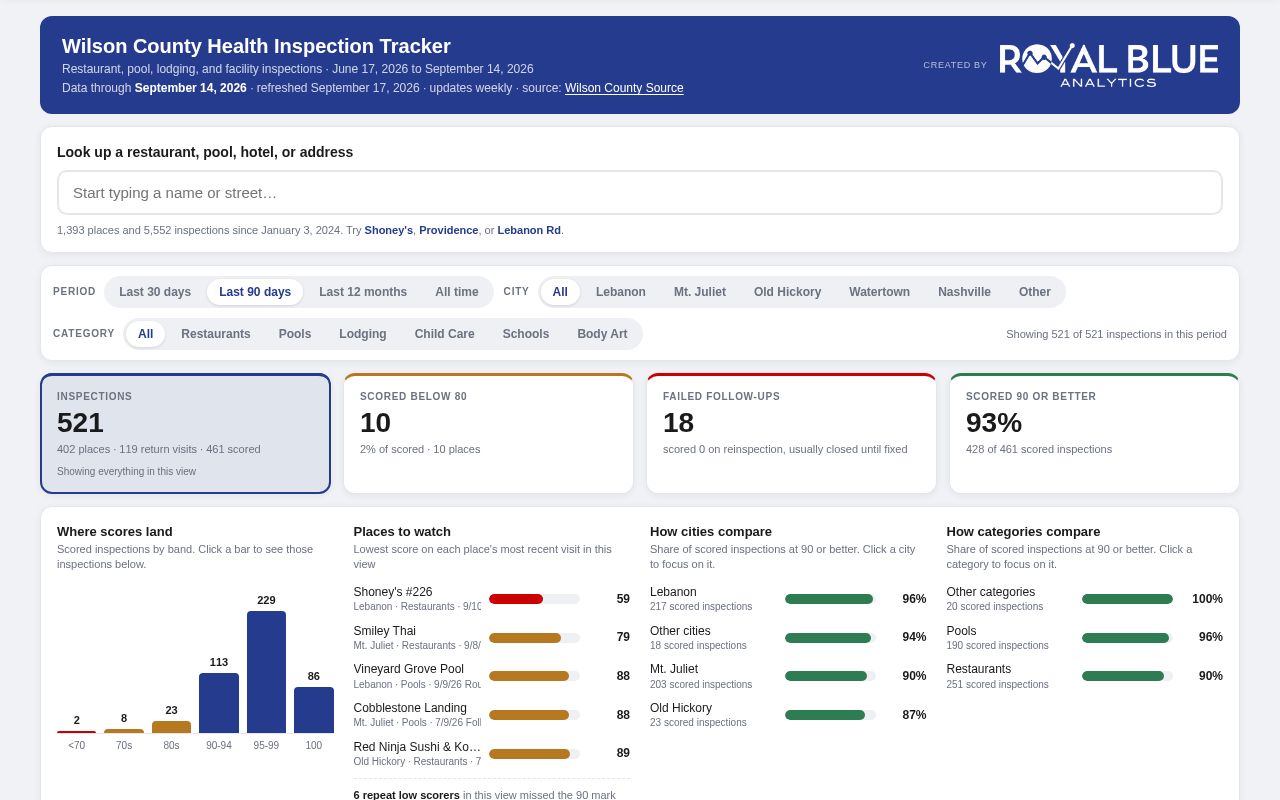Open Shoney's #226 in Places to watch
Image resolution: width=1280 pixels, height=800 pixels.
492,599
